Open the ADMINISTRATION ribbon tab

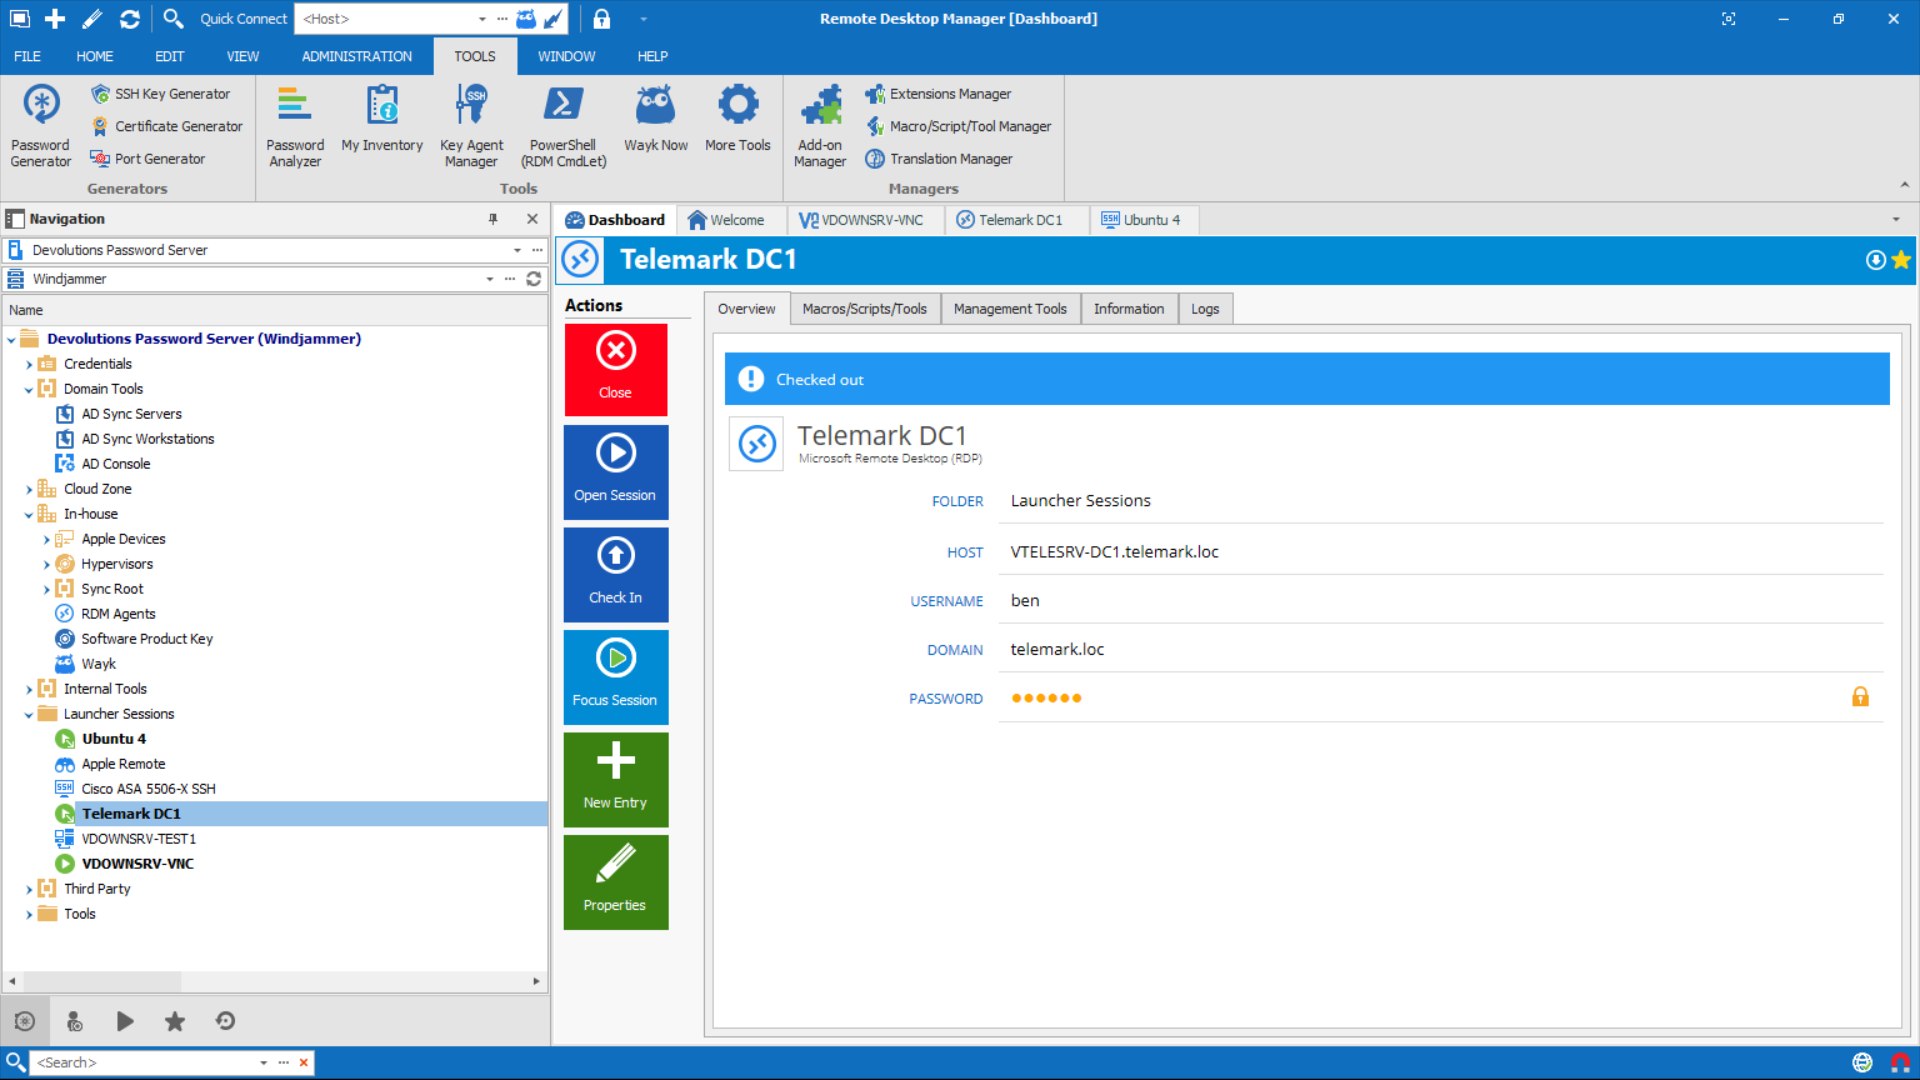point(356,56)
